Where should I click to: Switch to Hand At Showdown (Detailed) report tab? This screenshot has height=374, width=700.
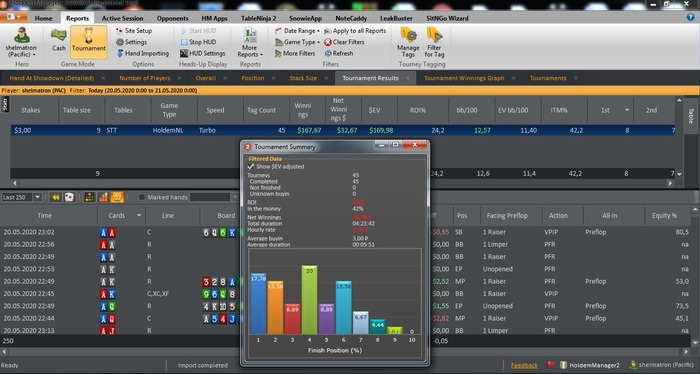pos(51,78)
